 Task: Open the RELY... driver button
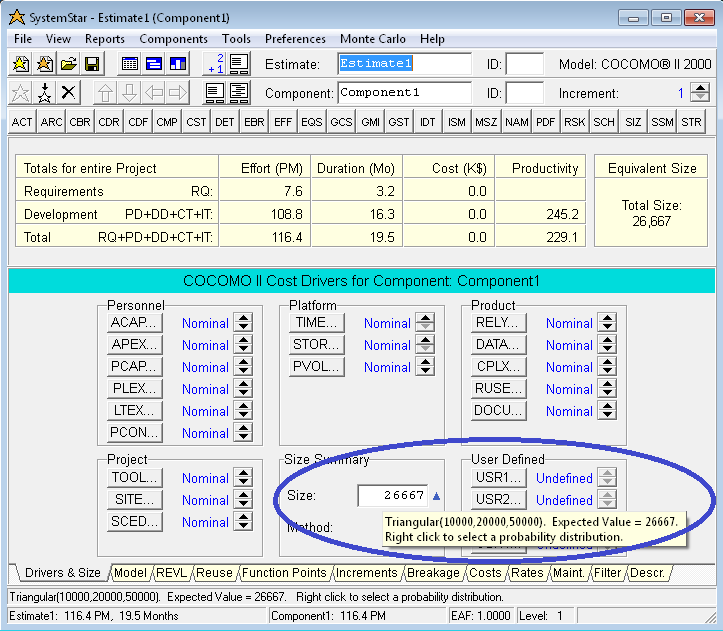tap(498, 322)
